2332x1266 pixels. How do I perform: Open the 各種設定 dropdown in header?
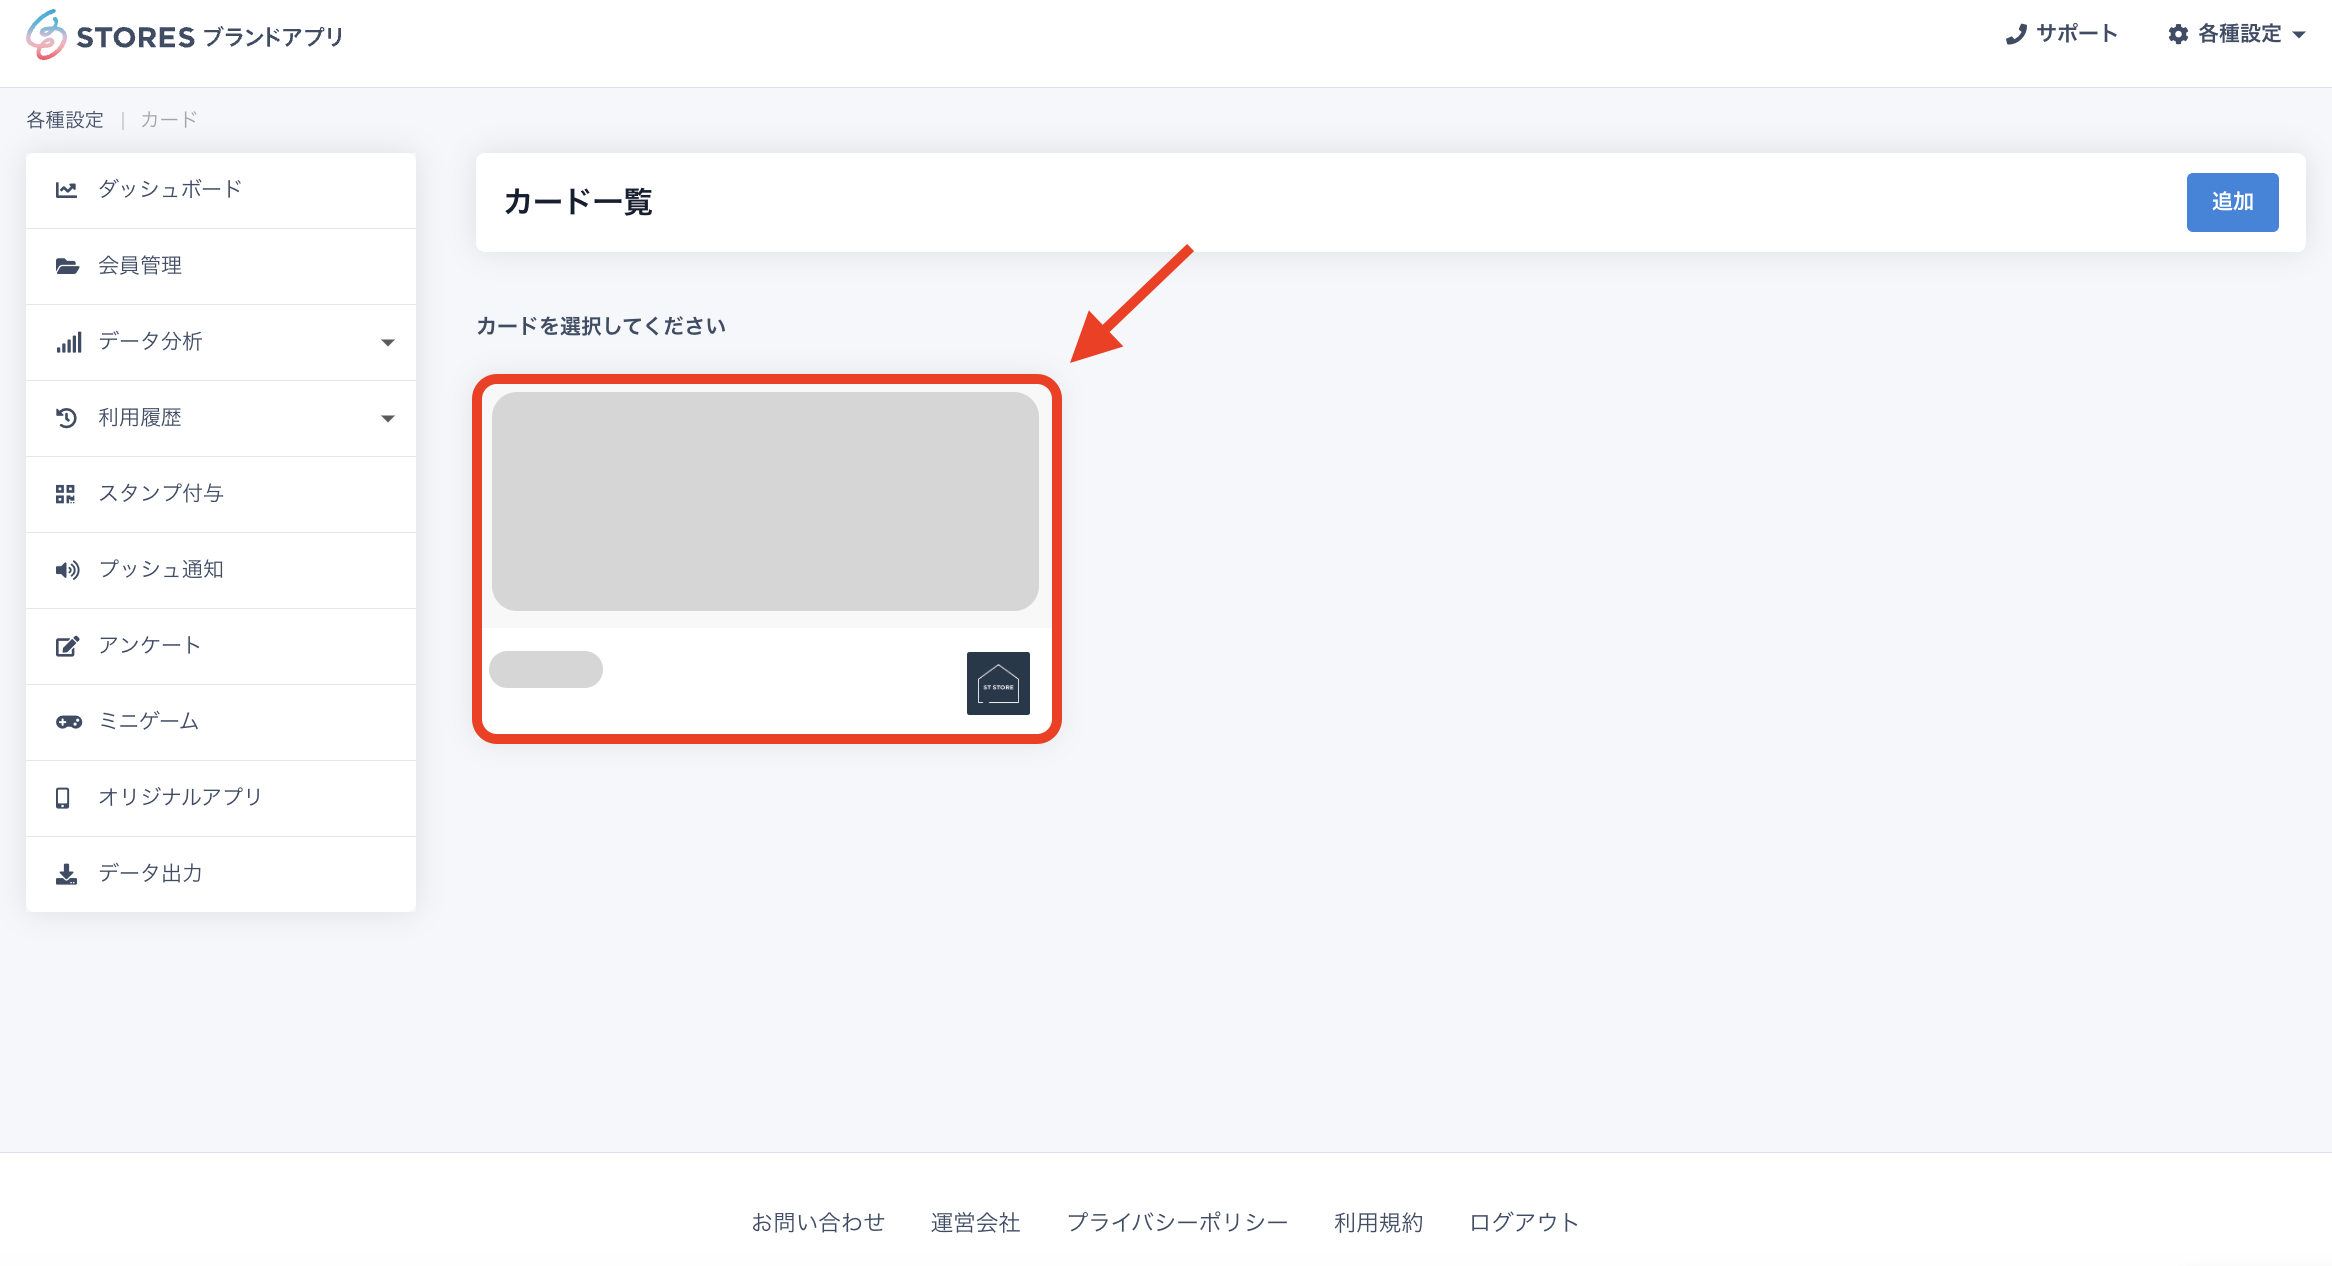(x=2238, y=34)
